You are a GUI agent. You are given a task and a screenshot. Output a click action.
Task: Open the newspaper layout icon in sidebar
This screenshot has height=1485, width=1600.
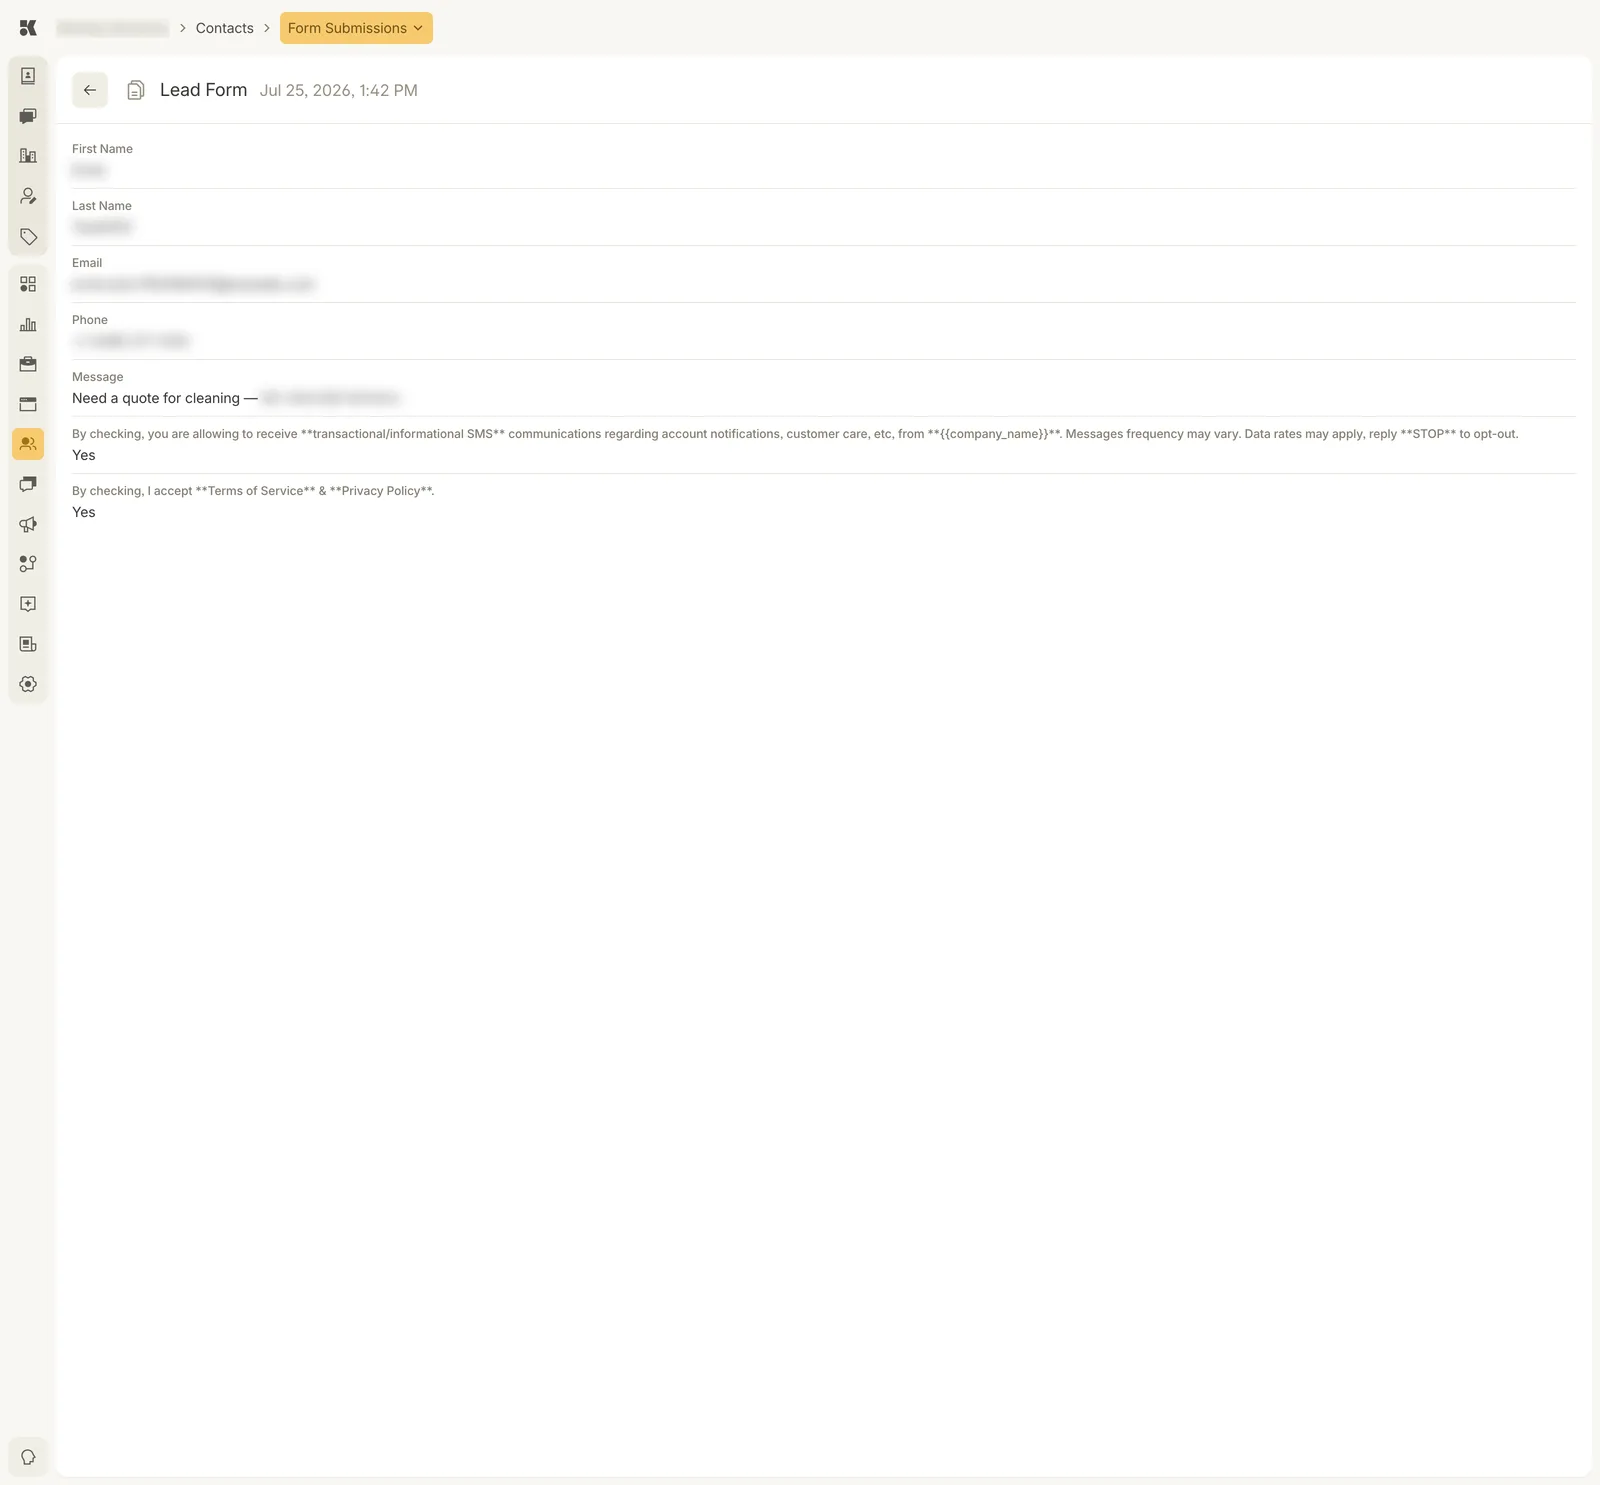(28, 644)
